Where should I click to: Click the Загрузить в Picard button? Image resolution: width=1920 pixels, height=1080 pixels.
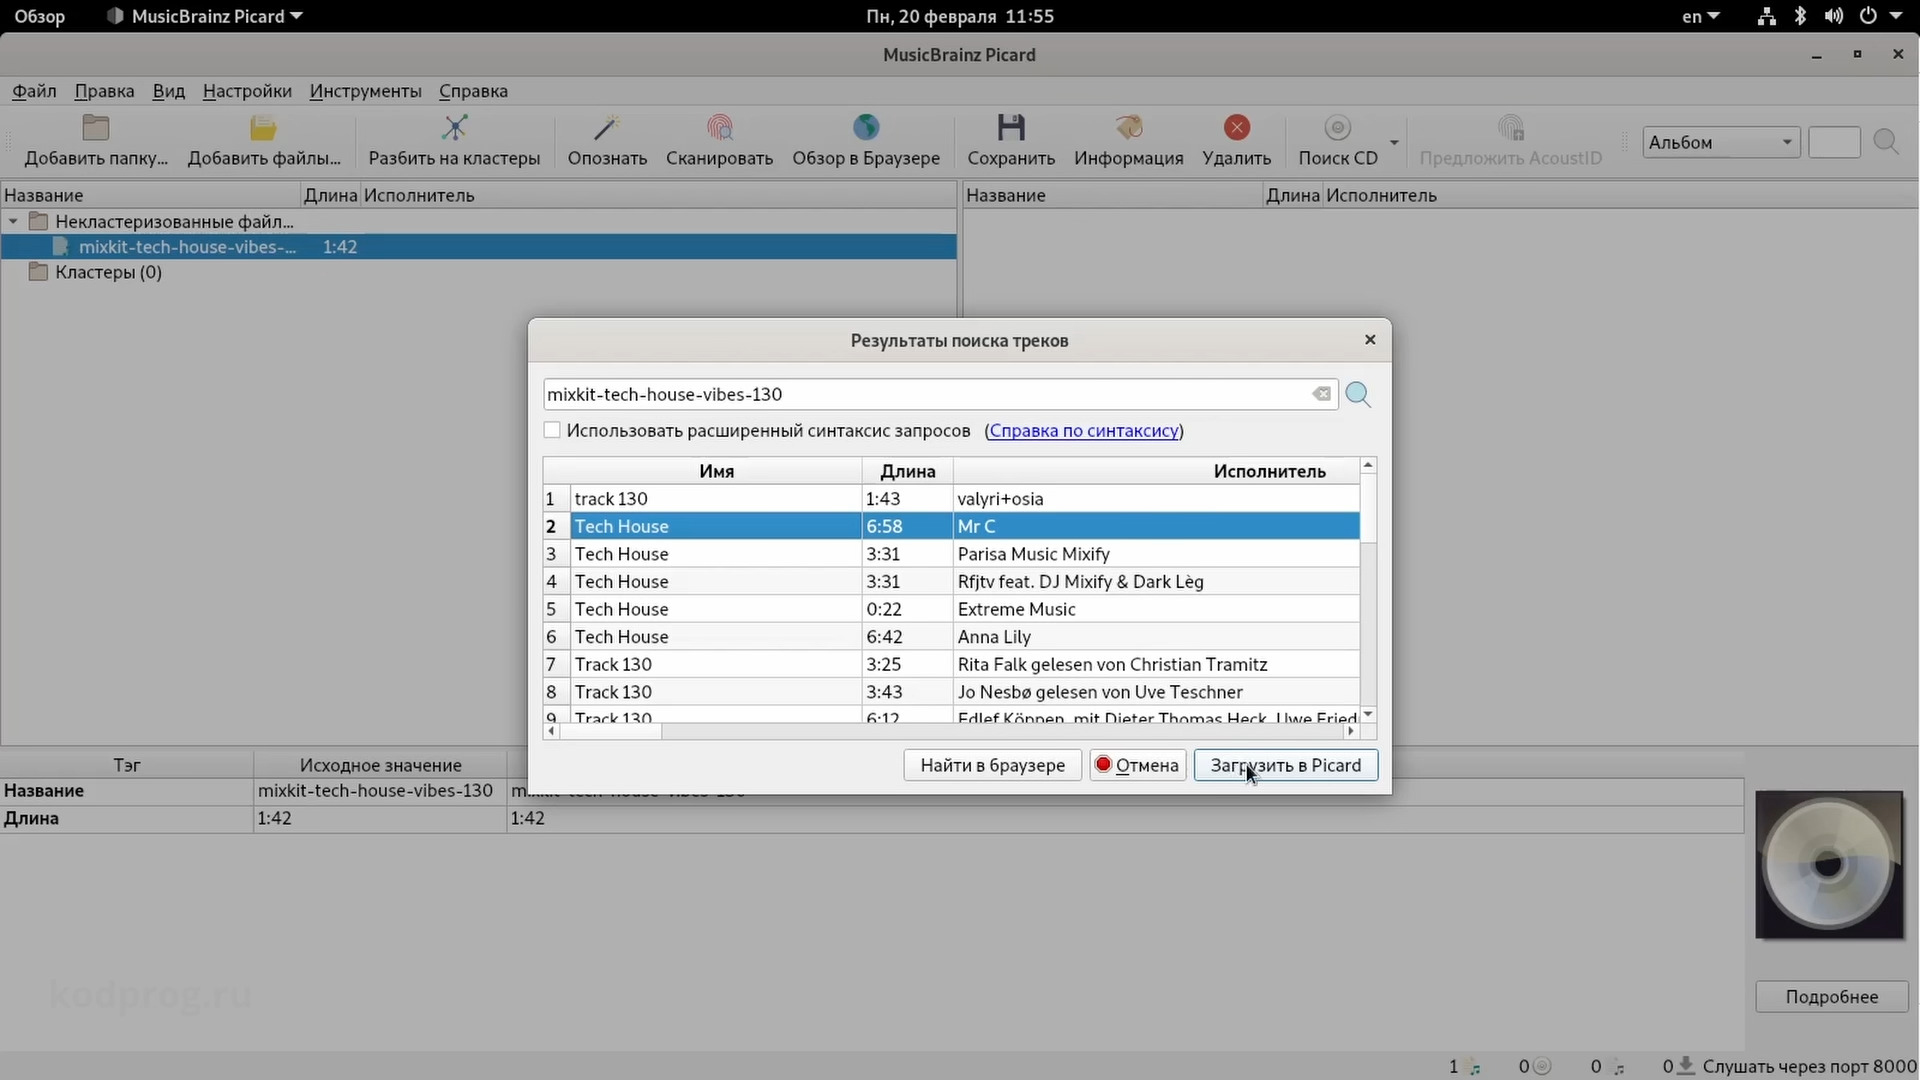coord(1285,765)
